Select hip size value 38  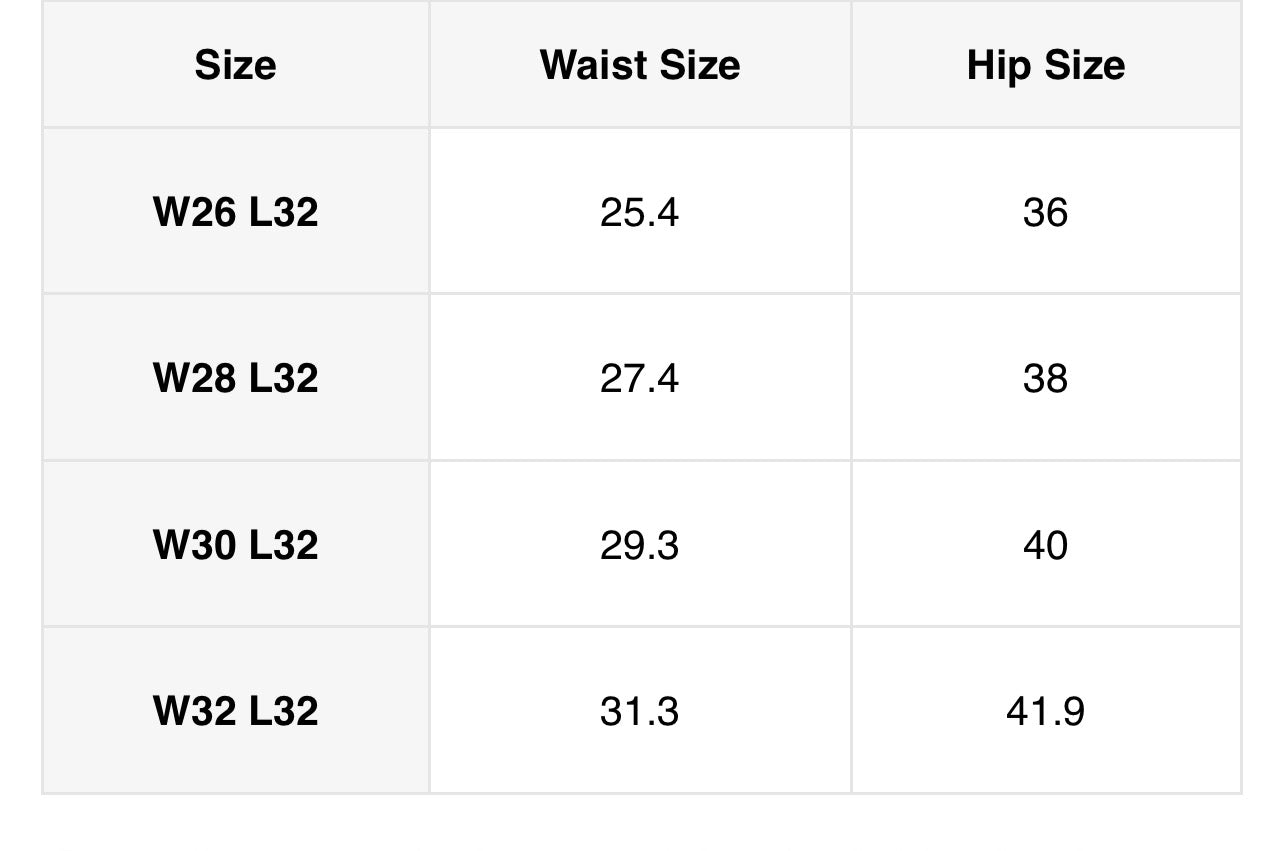1045,378
